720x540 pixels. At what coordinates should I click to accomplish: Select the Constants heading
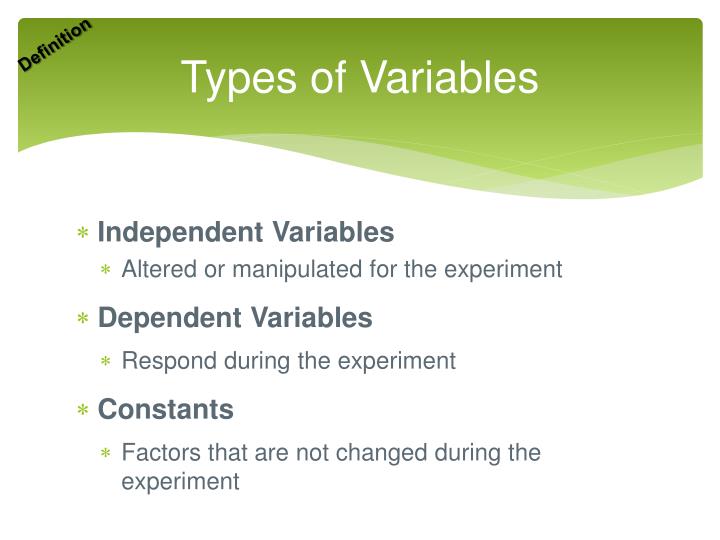(x=166, y=409)
